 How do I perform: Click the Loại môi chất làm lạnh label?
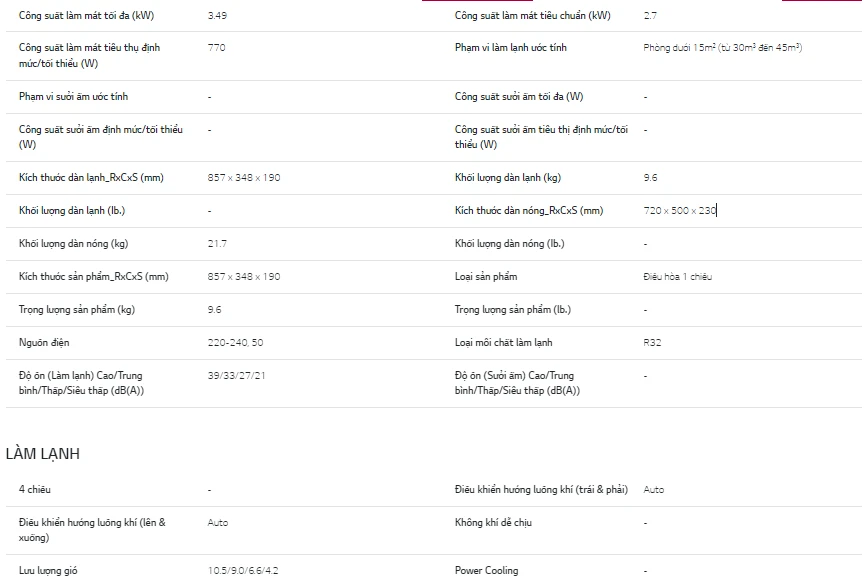(x=503, y=343)
